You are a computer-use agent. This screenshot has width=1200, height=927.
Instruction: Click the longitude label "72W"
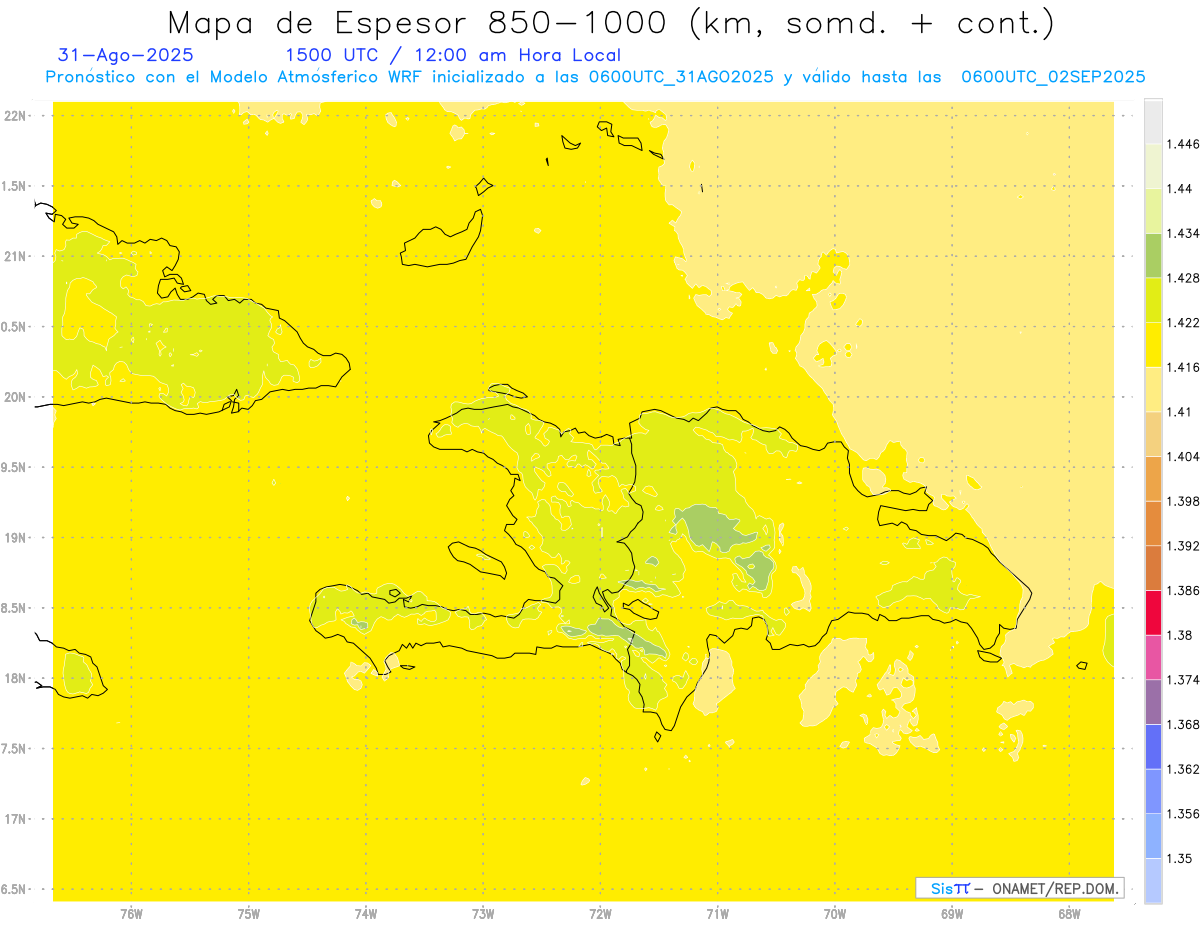601,914
